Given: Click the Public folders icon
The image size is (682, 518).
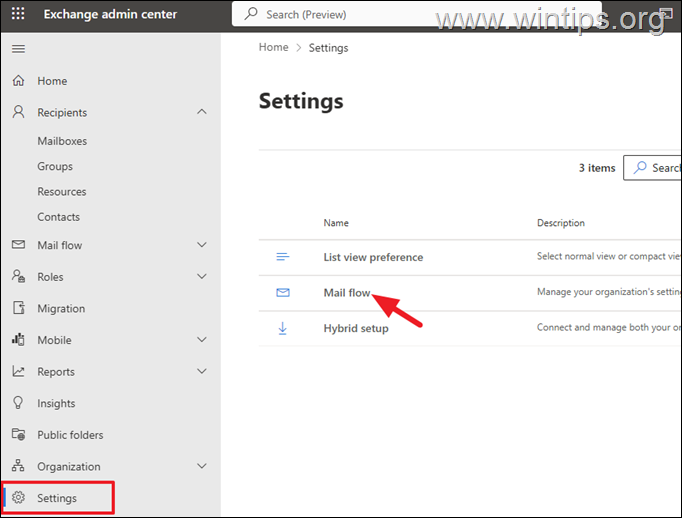Looking at the screenshot, I should 18,434.
